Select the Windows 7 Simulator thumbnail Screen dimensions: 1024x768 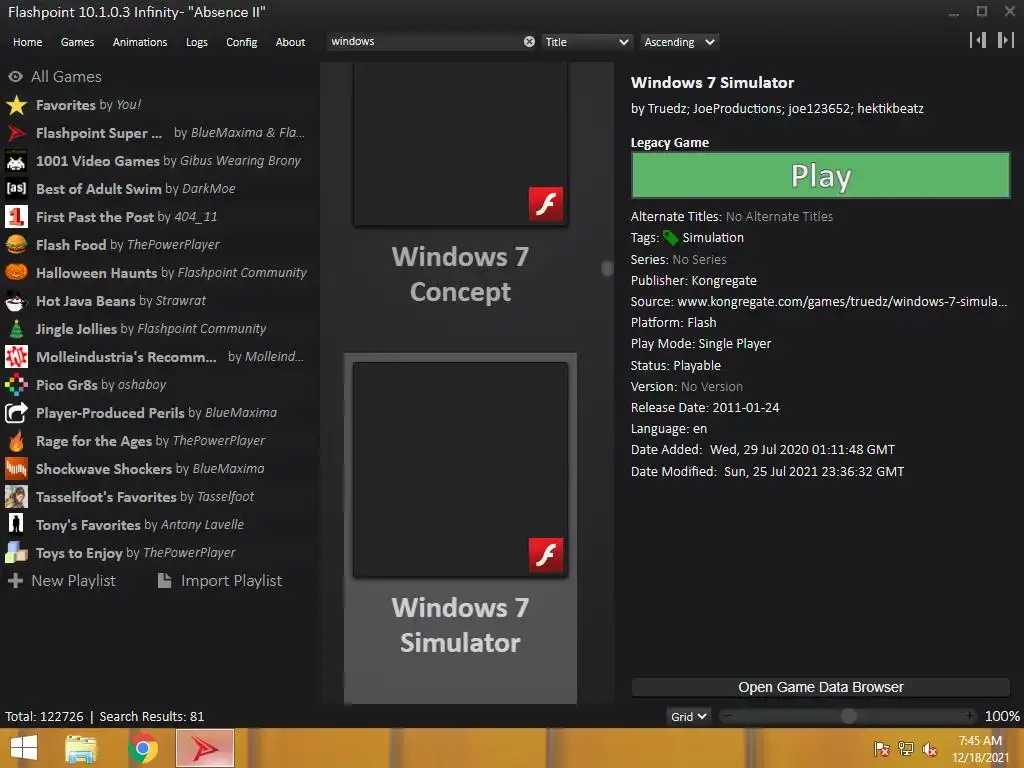pos(460,470)
